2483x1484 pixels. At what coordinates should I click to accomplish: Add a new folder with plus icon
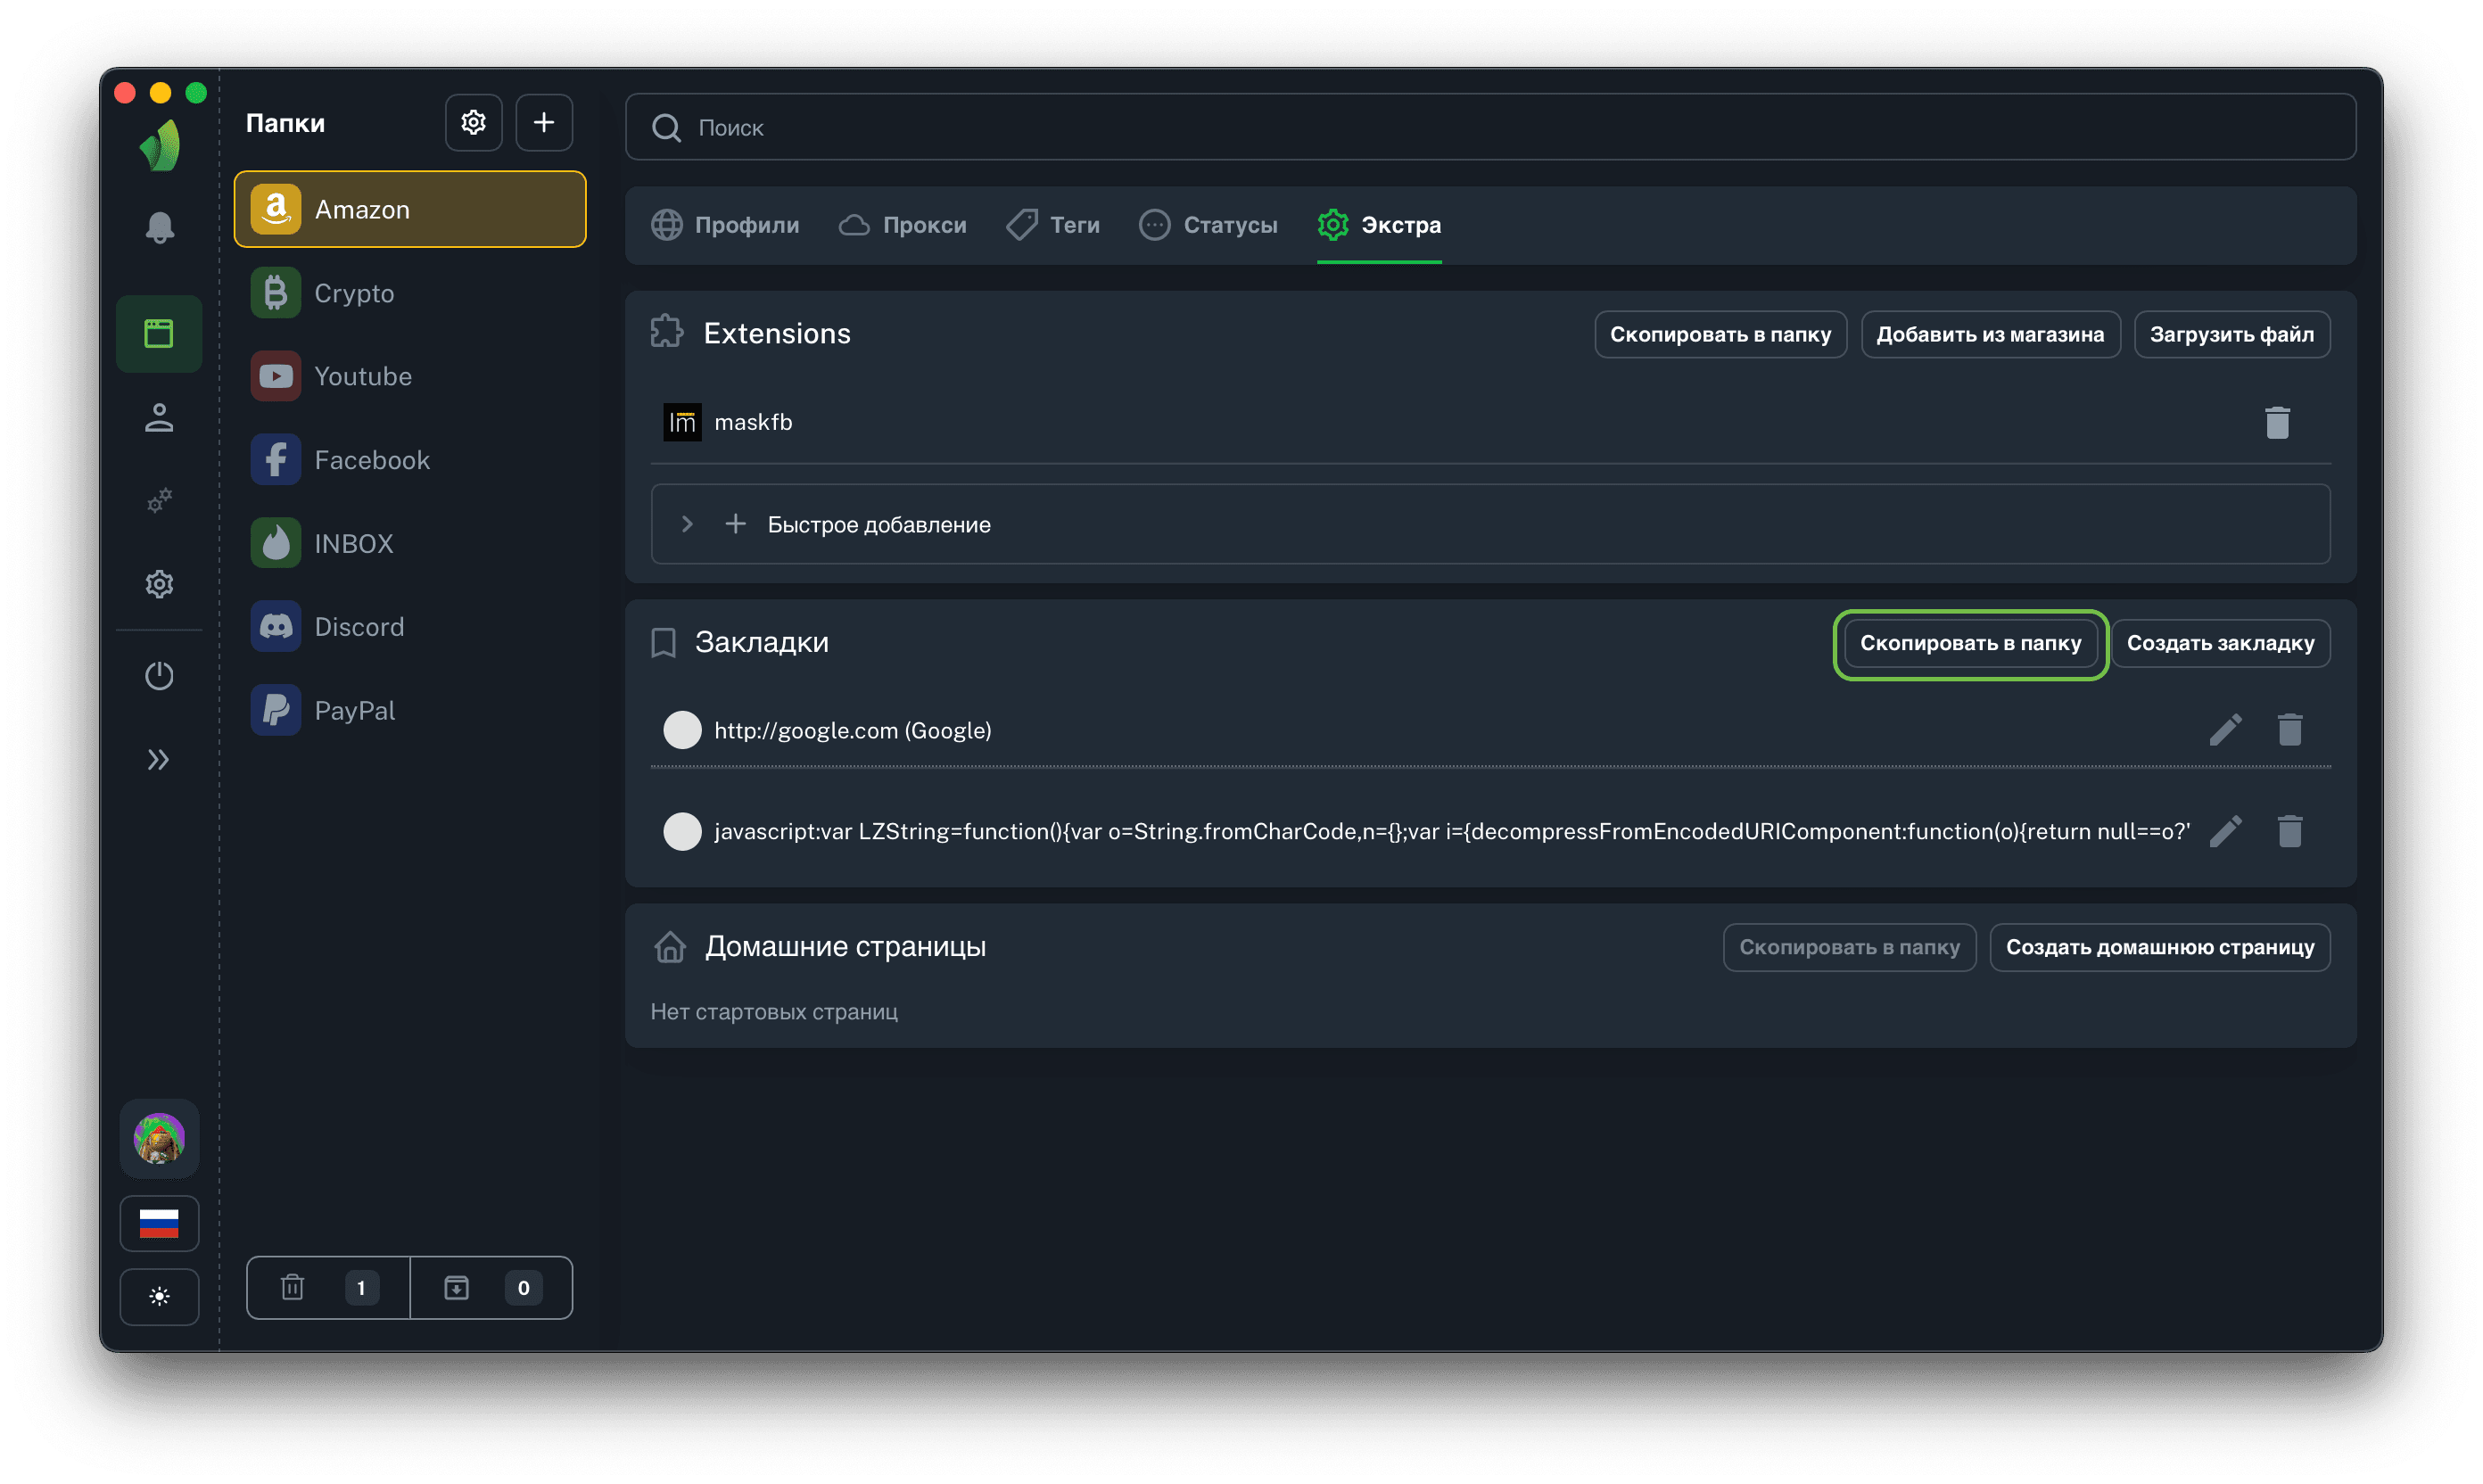543,123
